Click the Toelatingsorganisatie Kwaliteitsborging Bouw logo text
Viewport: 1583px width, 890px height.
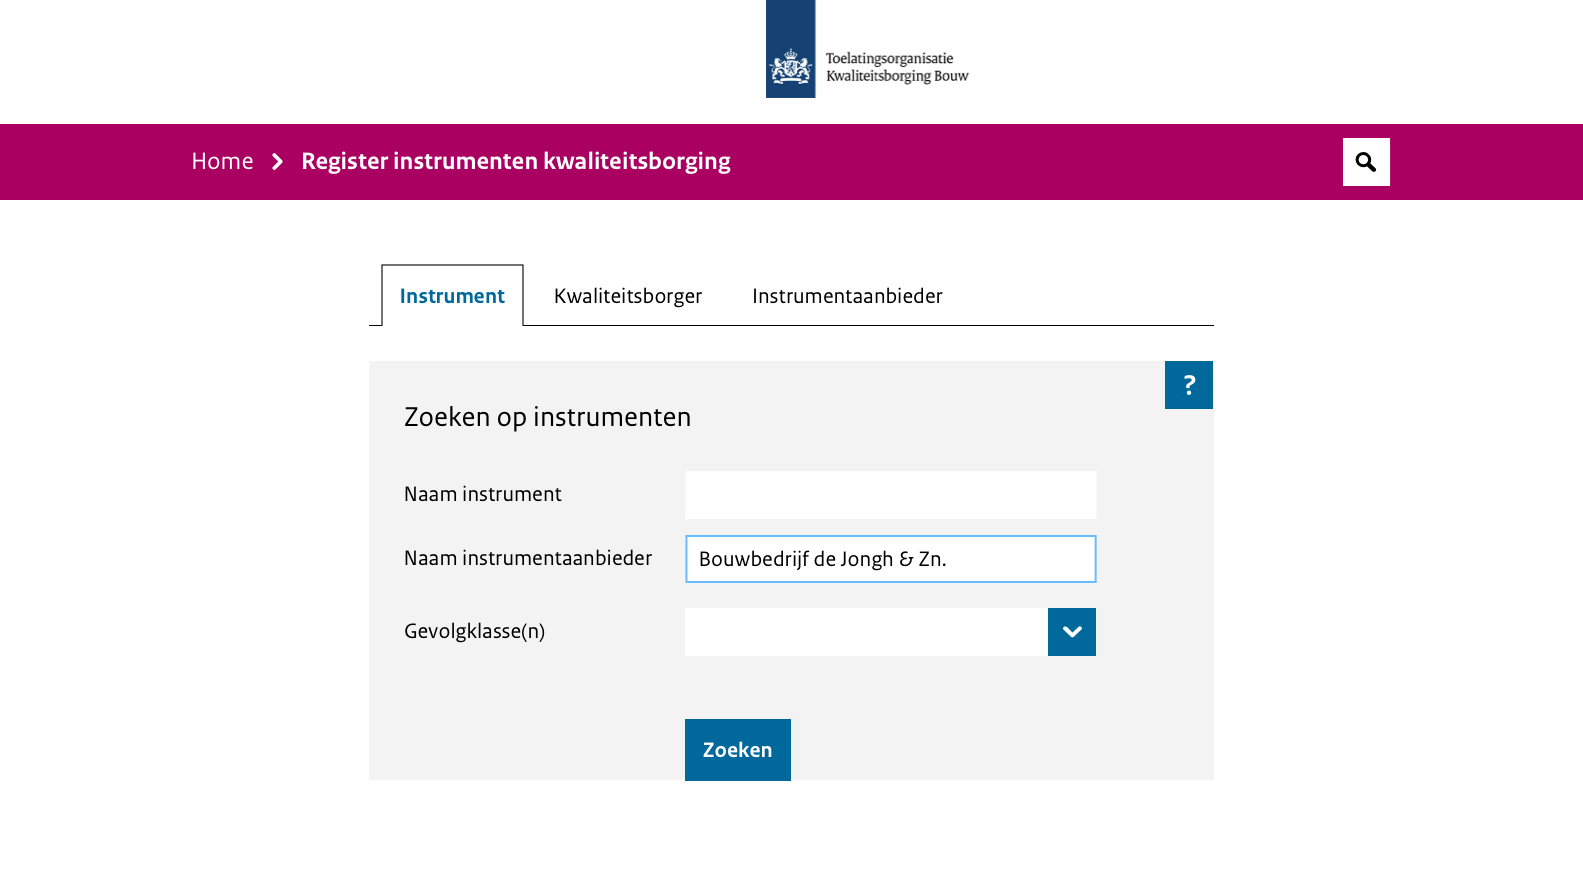point(897,67)
